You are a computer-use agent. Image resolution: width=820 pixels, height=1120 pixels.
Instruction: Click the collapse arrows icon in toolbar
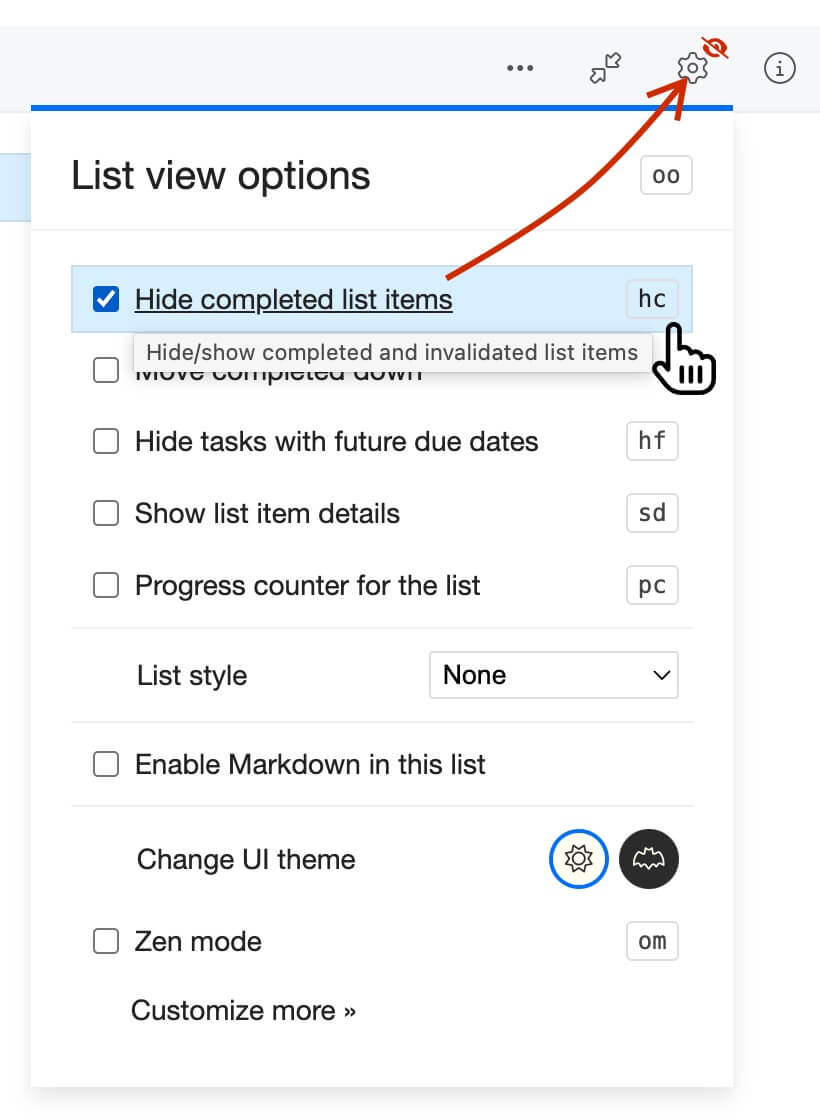(x=605, y=68)
